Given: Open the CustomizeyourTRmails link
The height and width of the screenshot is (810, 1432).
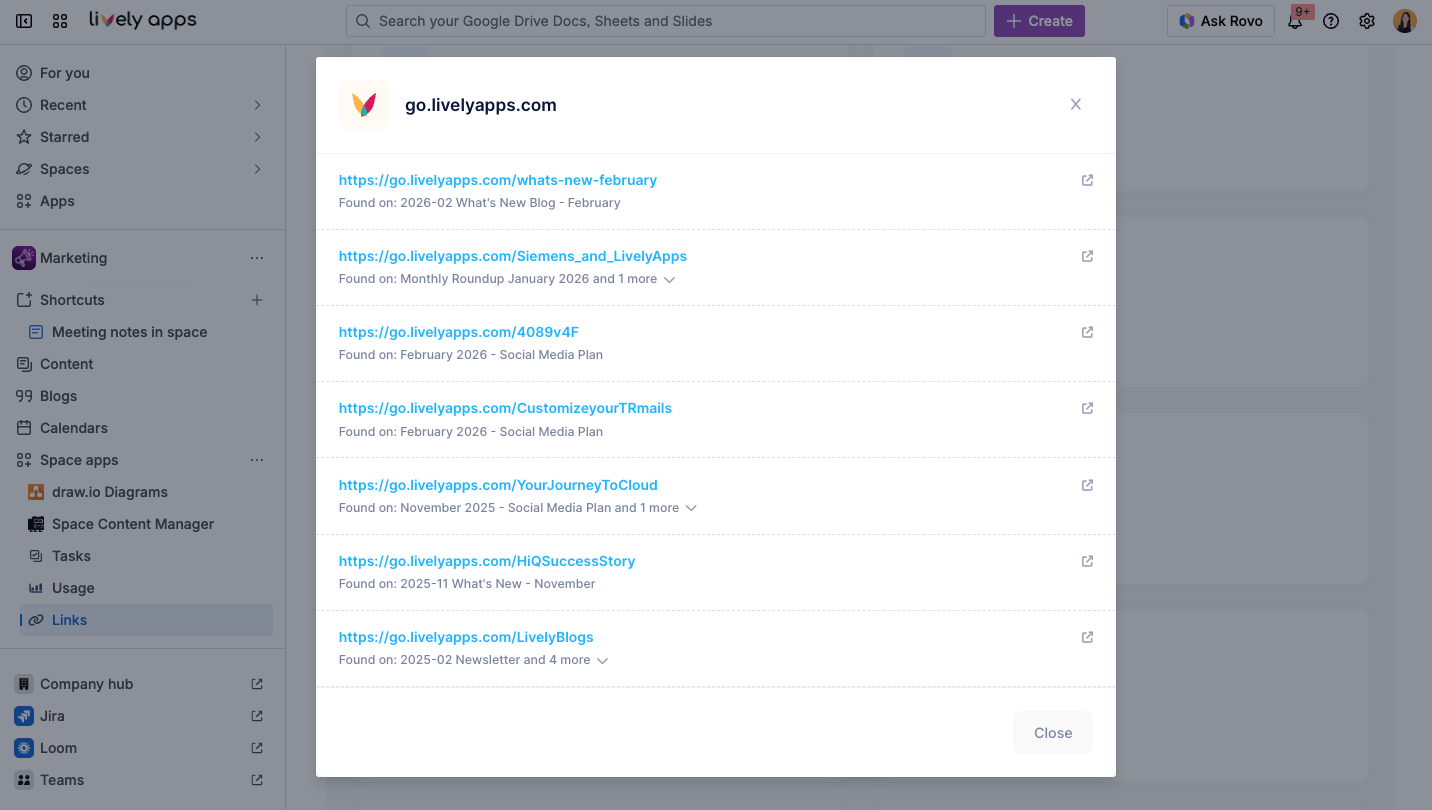Looking at the screenshot, I should point(505,408).
